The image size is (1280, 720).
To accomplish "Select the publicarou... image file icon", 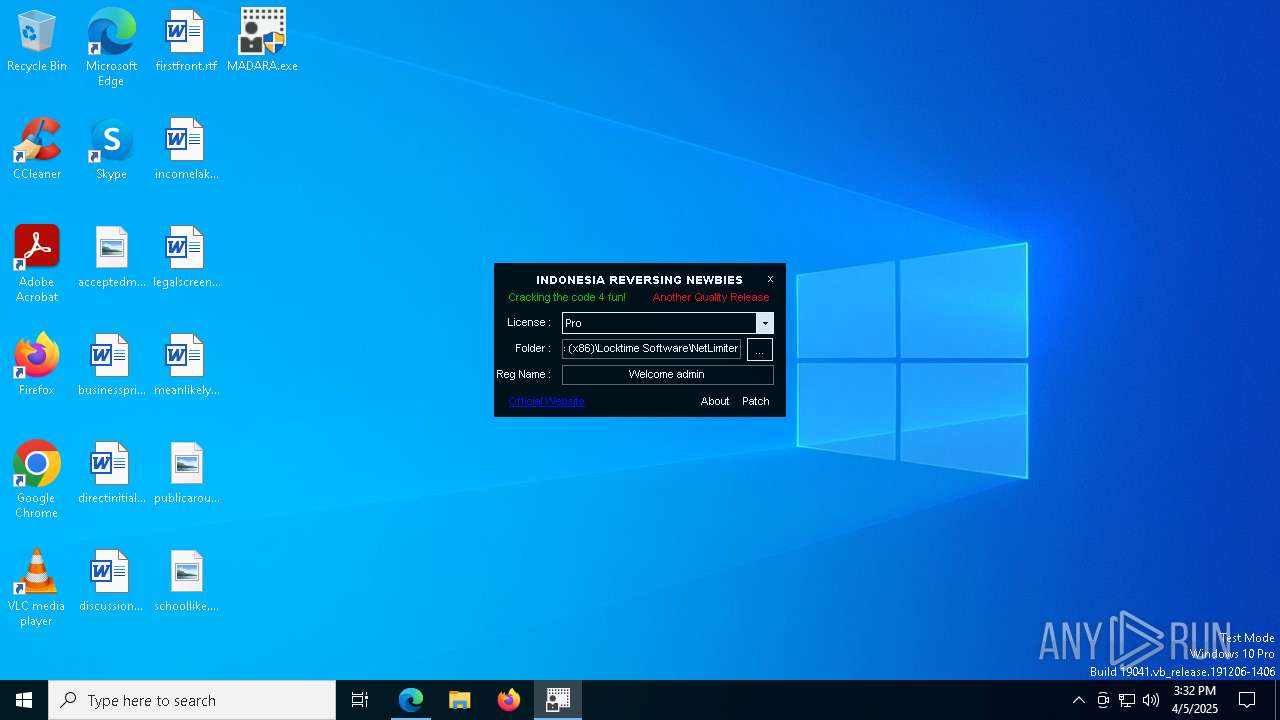I will coord(186,473).
